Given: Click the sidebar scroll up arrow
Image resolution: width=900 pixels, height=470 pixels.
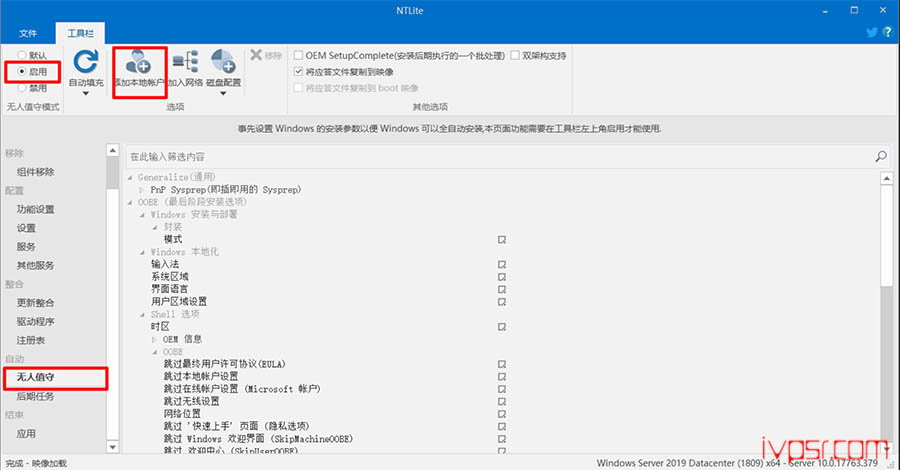Looking at the screenshot, I should click(112, 150).
